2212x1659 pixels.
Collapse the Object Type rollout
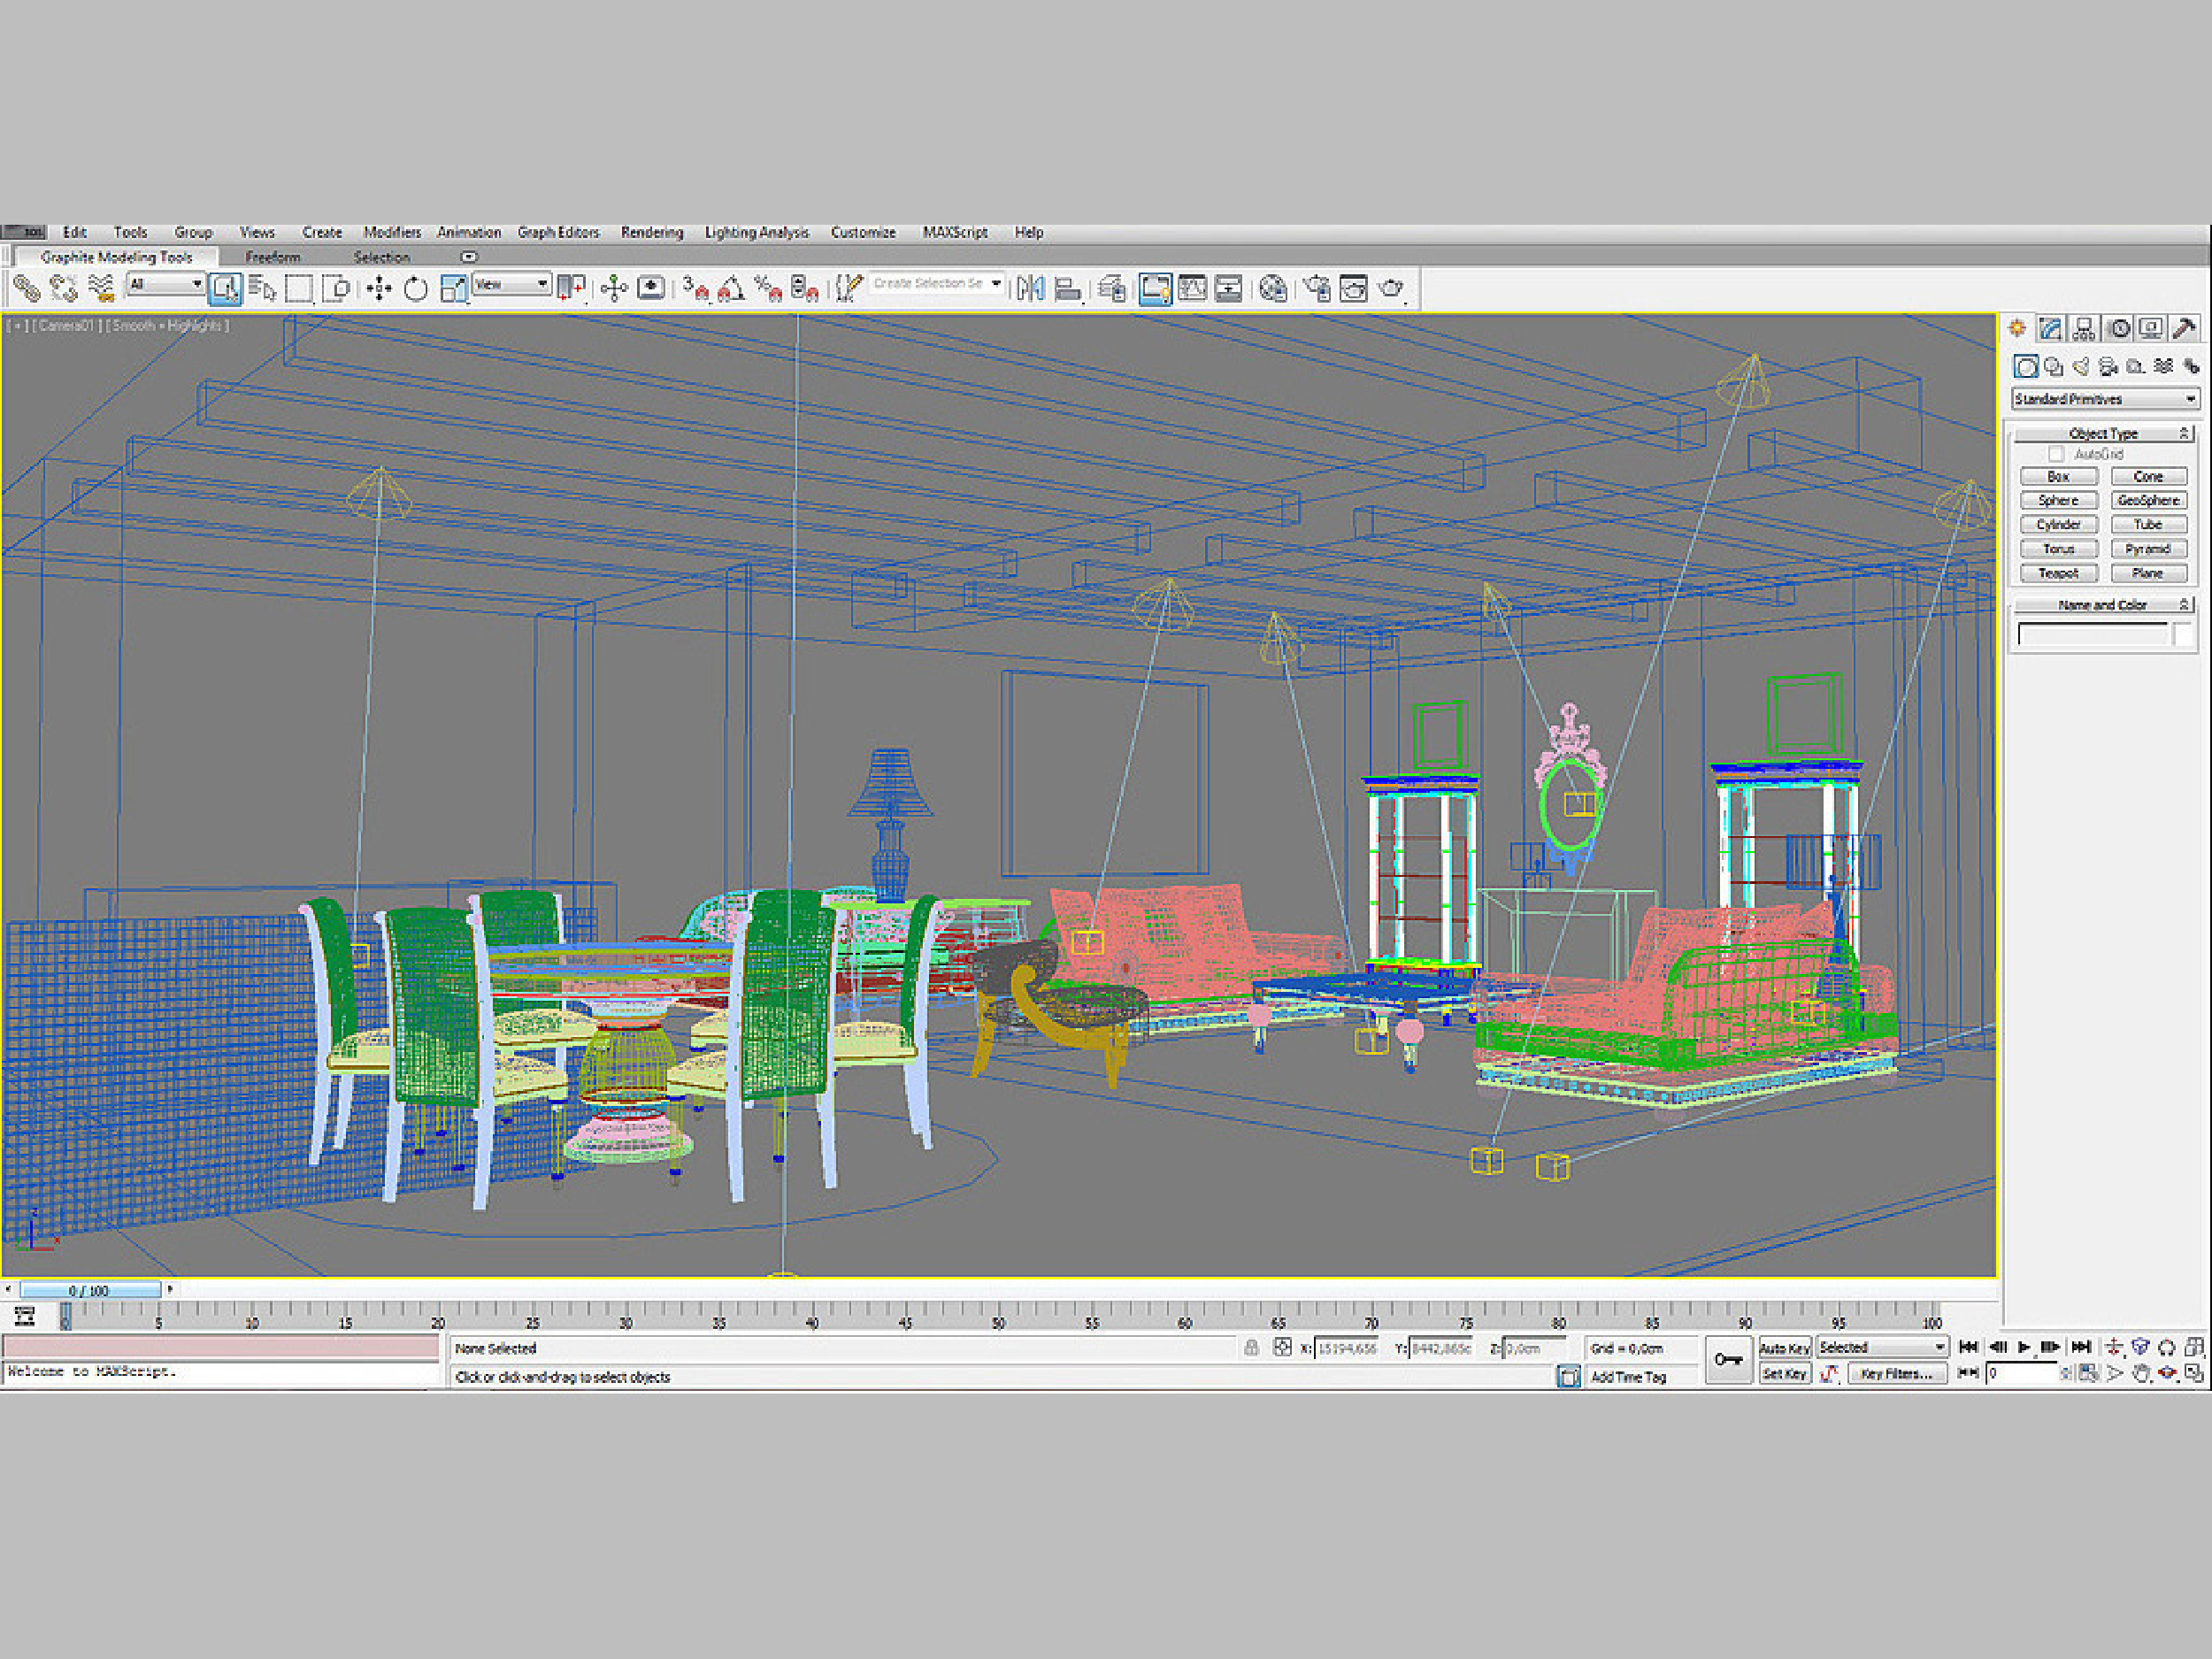click(x=2102, y=433)
